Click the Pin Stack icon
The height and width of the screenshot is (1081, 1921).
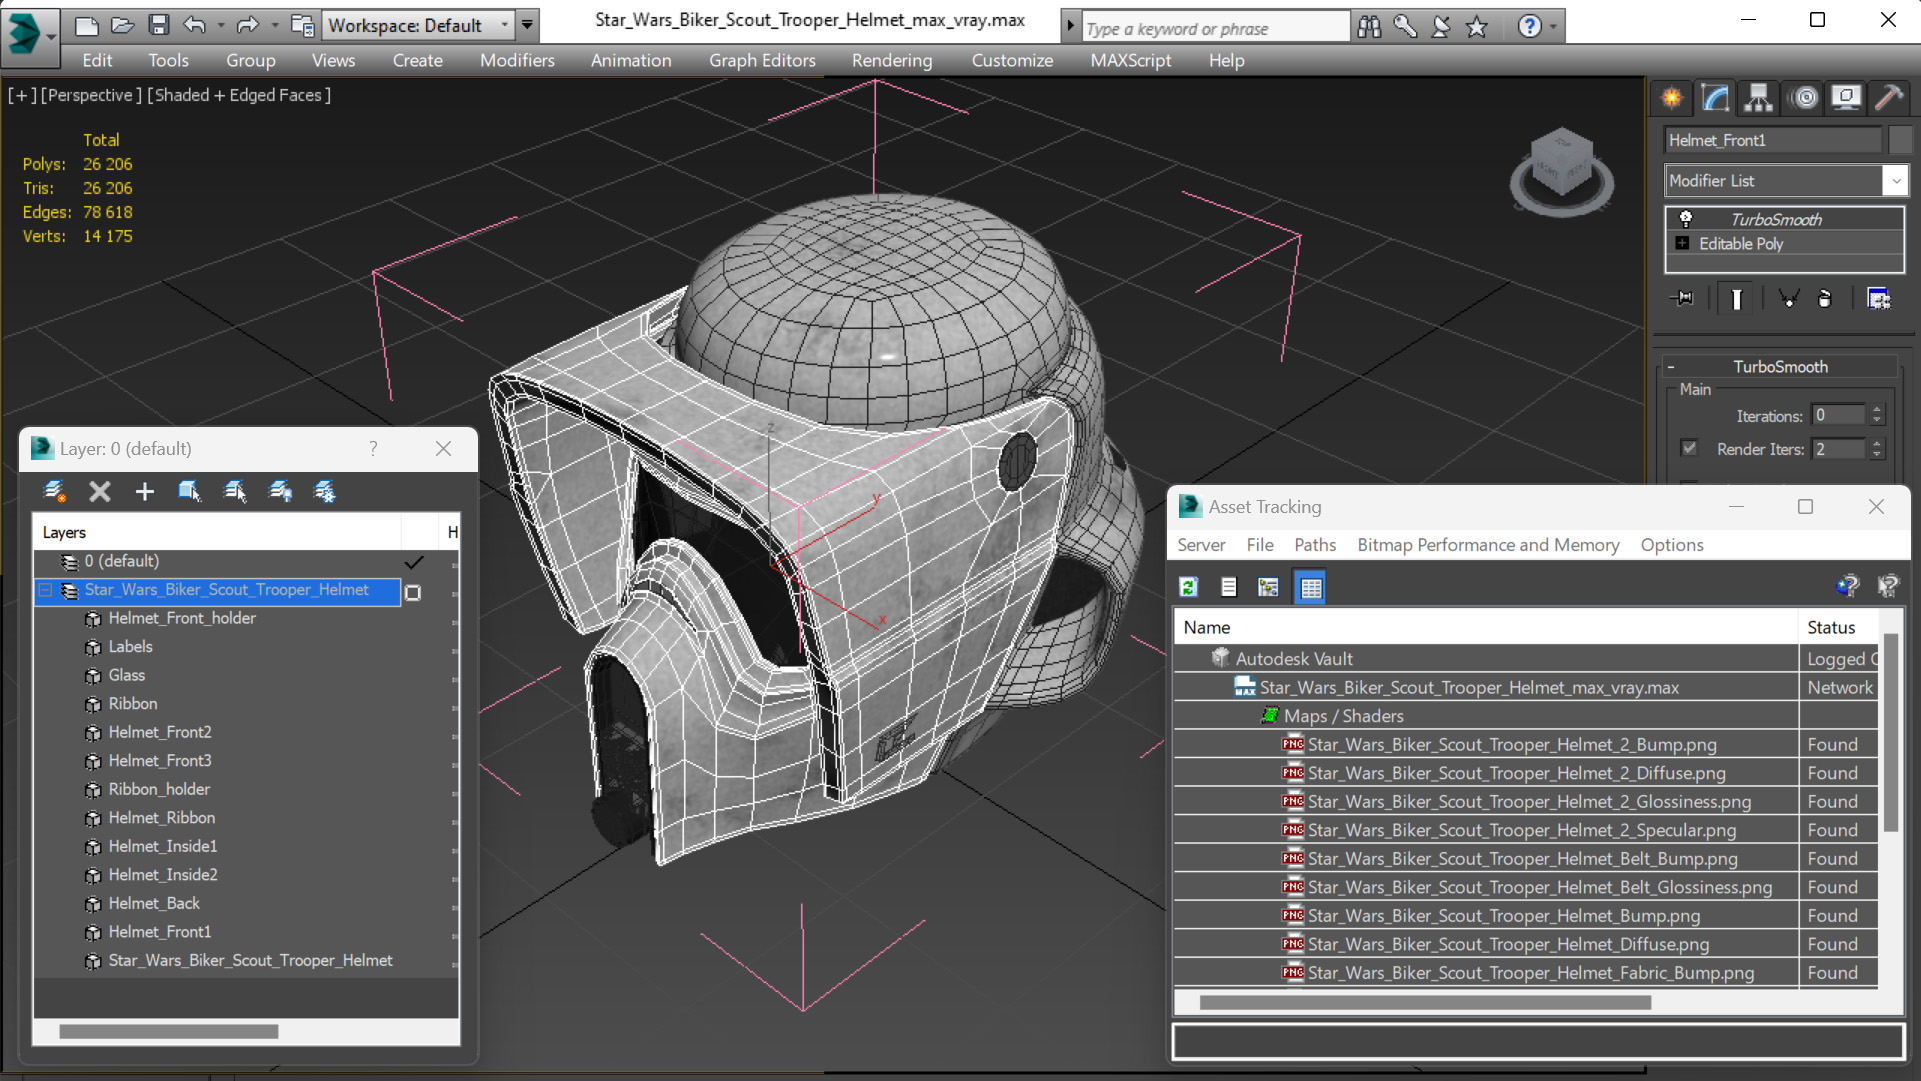(1683, 299)
